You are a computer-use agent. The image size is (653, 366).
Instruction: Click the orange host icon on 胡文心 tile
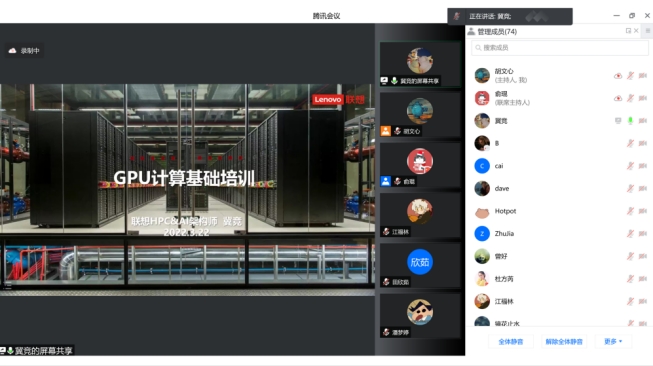tap(386, 131)
